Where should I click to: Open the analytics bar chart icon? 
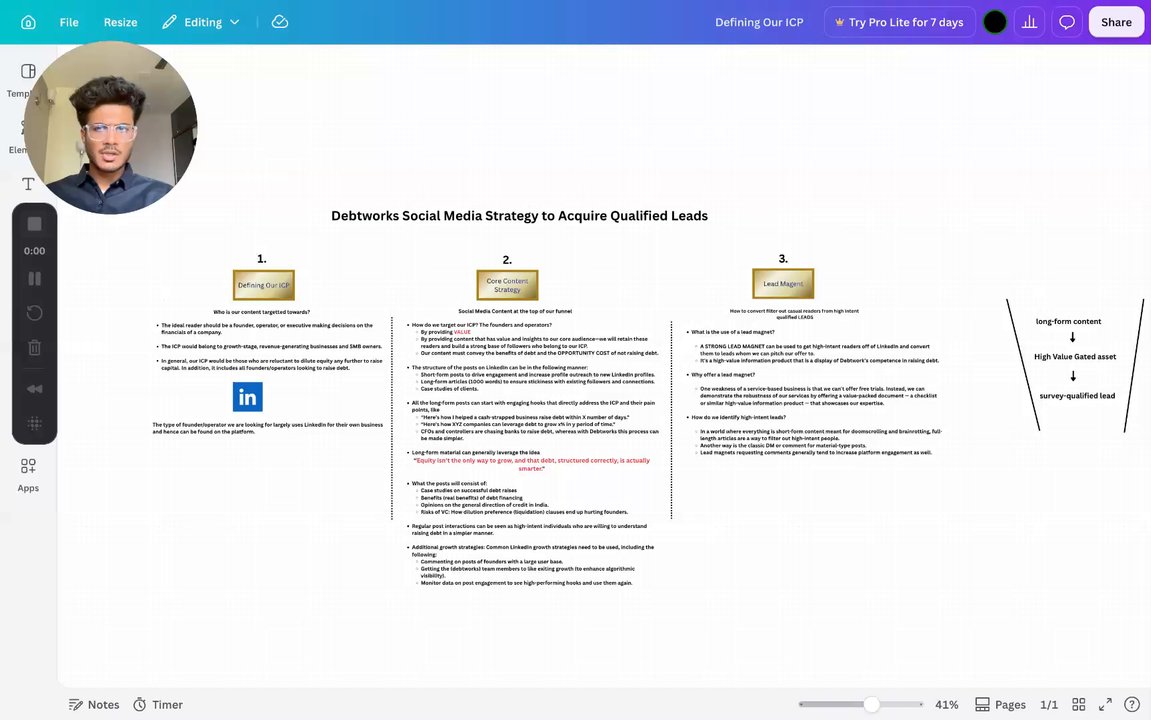tap(1030, 22)
